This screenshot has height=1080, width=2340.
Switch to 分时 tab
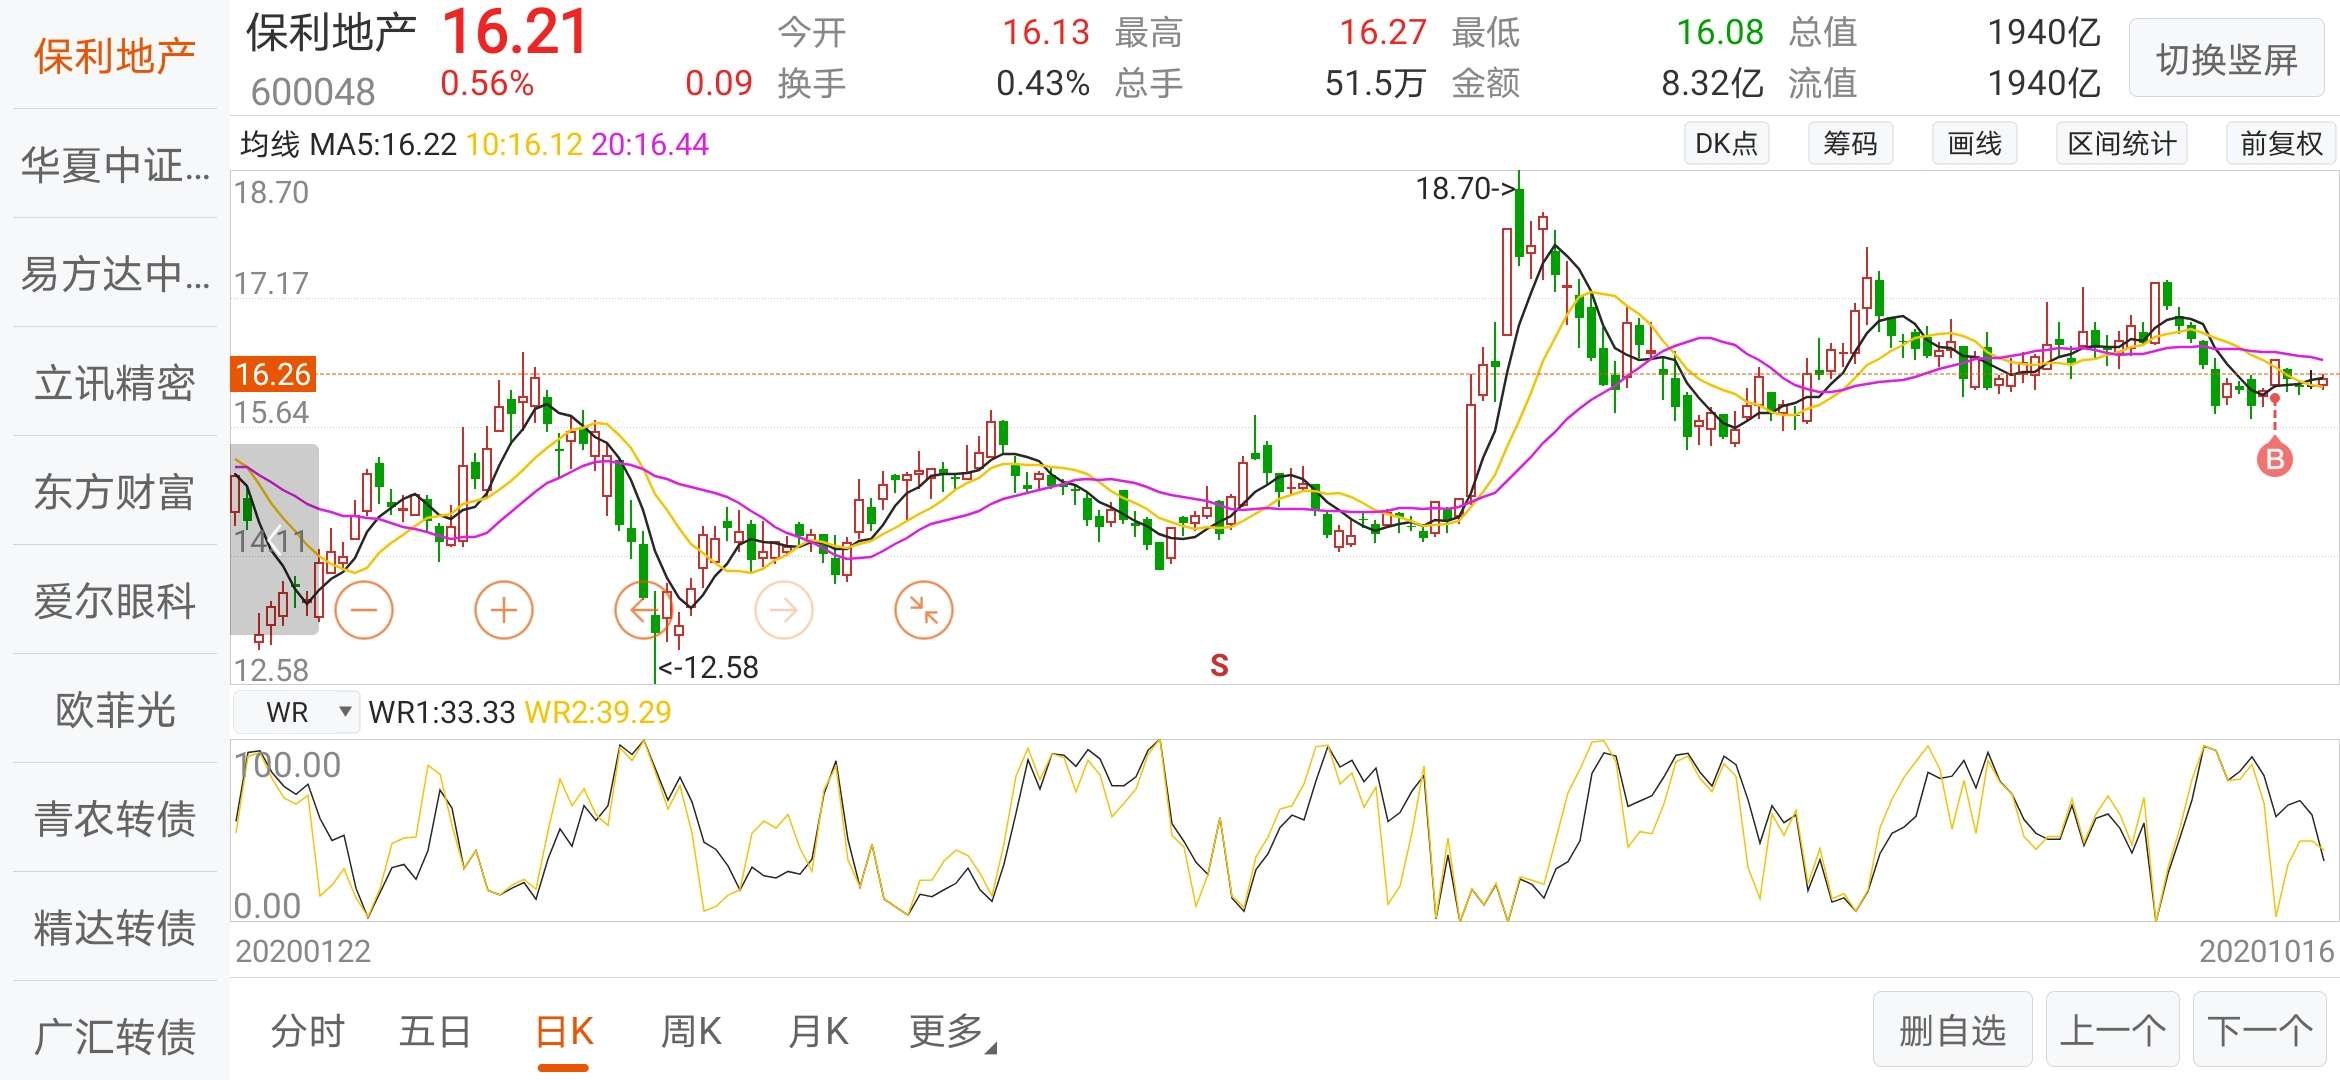307,1031
